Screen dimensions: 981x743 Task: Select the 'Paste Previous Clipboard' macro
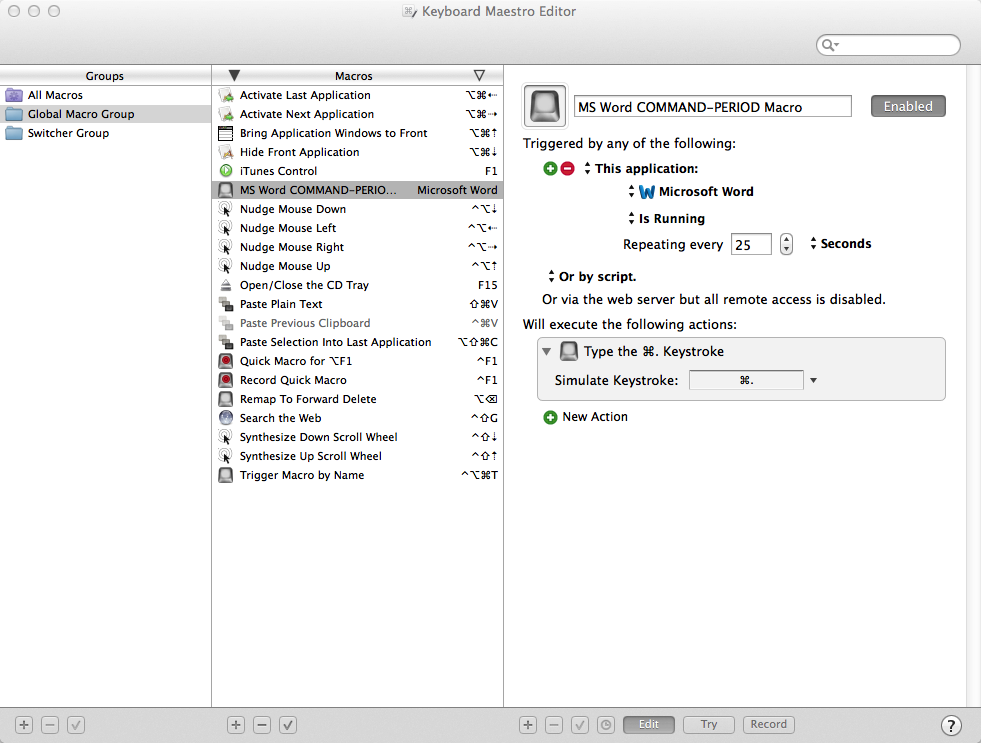pyautogui.click(x=357, y=323)
